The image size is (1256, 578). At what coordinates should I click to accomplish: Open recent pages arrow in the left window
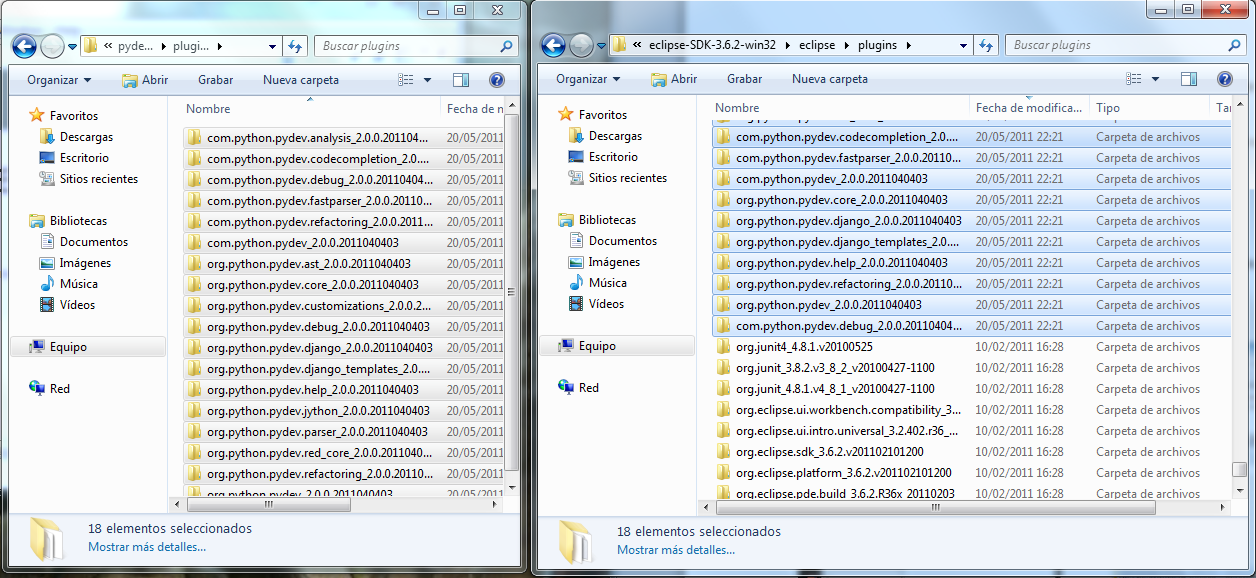pyautogui.click(x=72, y=46)
